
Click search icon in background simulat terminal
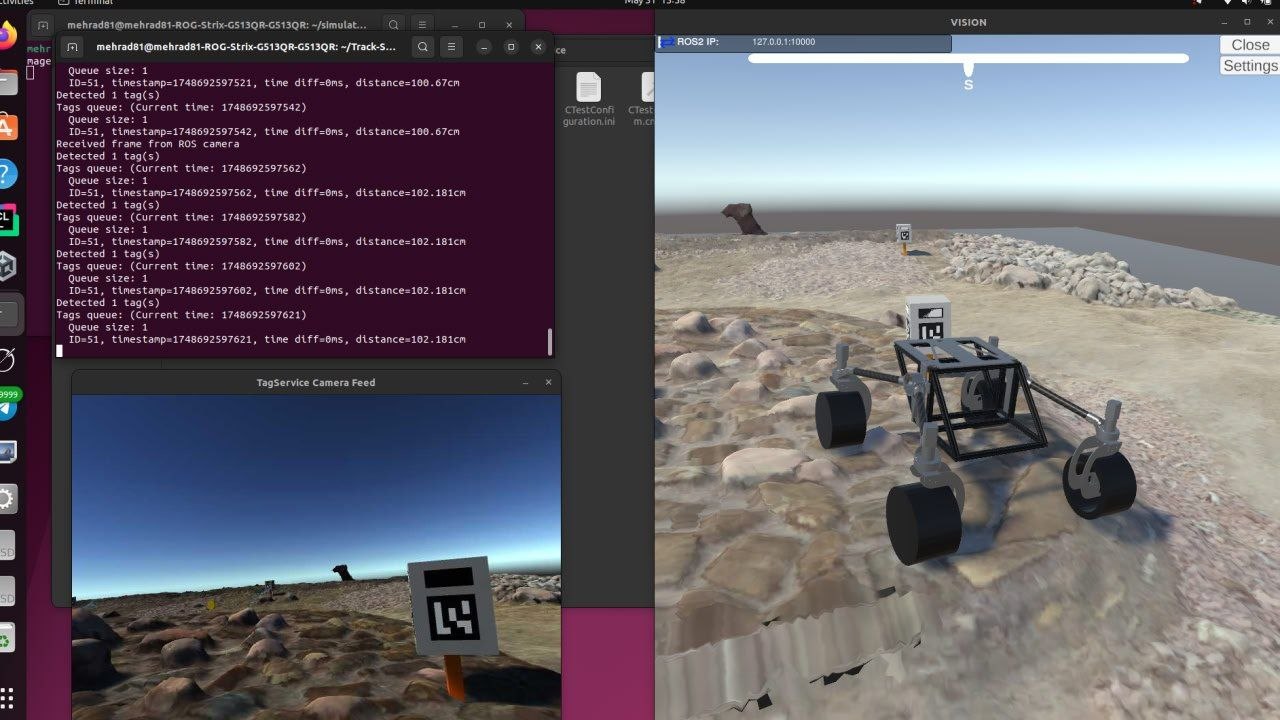pos(393,24)
